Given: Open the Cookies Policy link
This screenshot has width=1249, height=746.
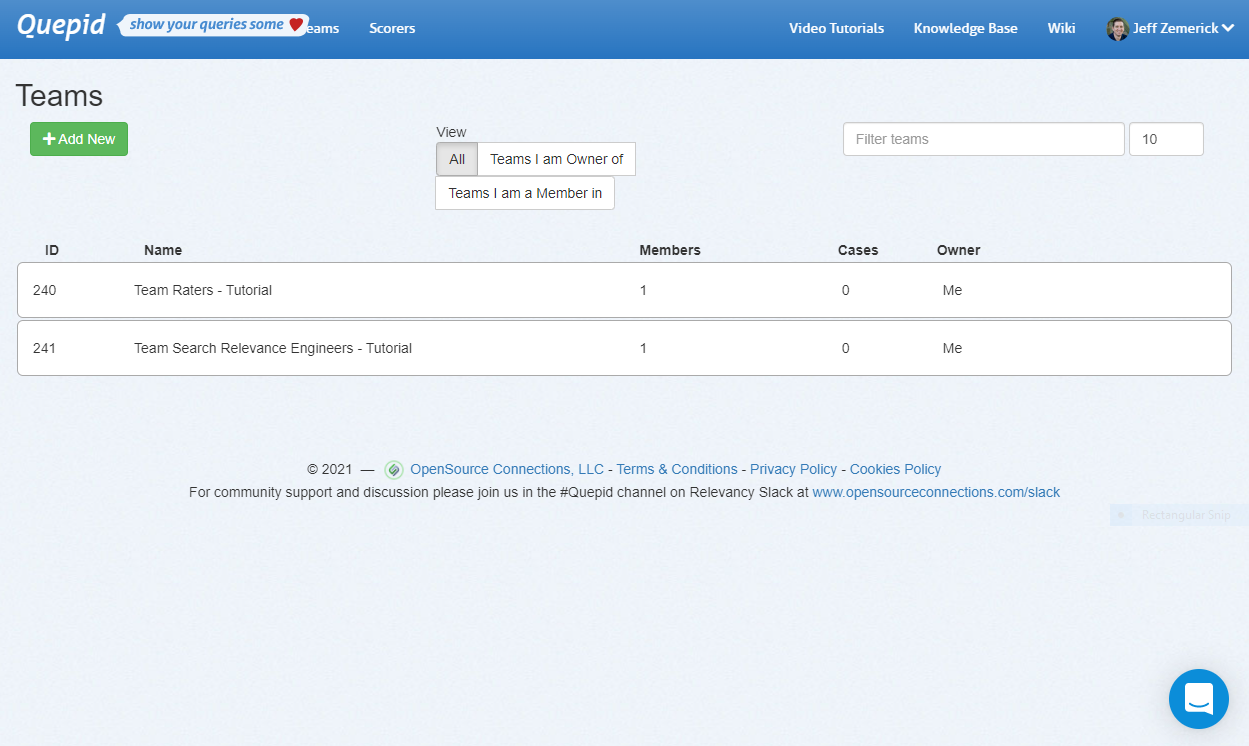Looking at the screenshot, I should point(896,469).
